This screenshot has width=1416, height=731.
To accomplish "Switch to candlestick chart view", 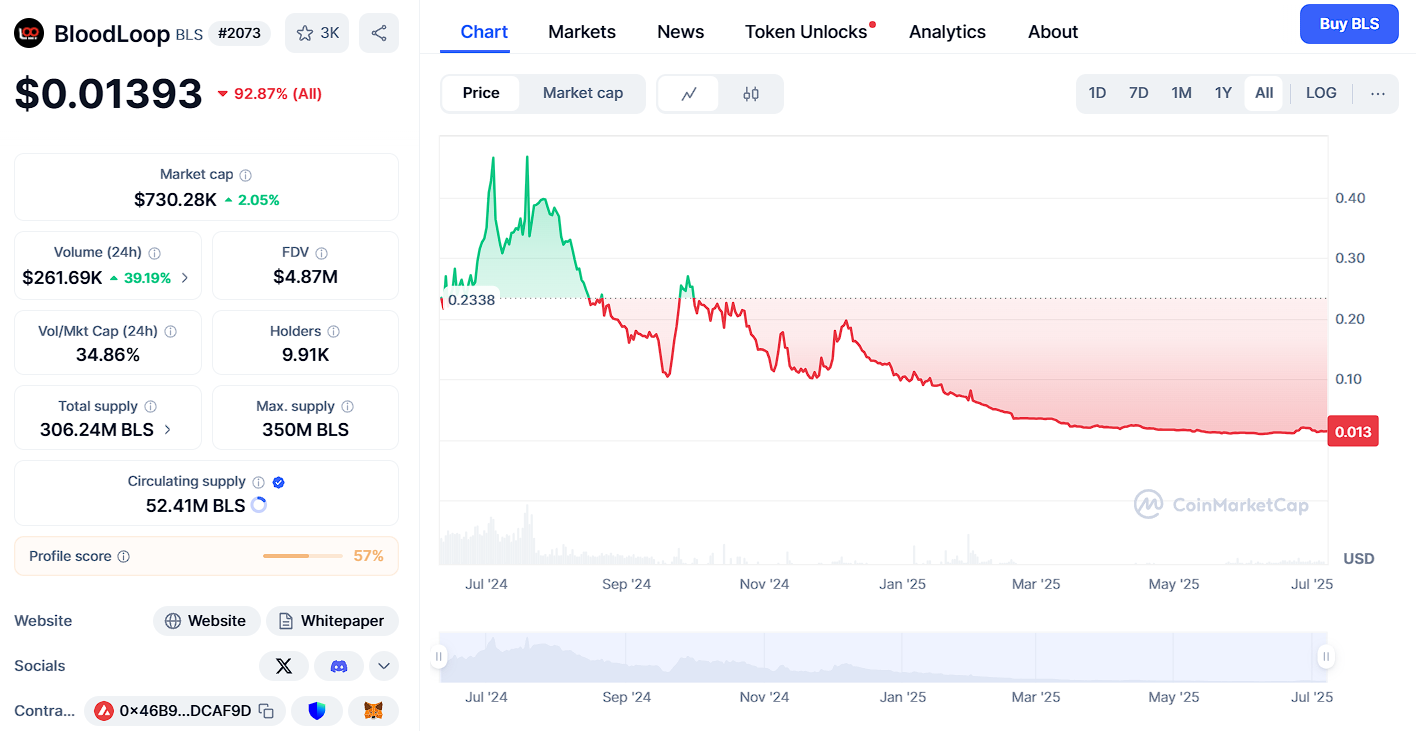I will 751,93.
